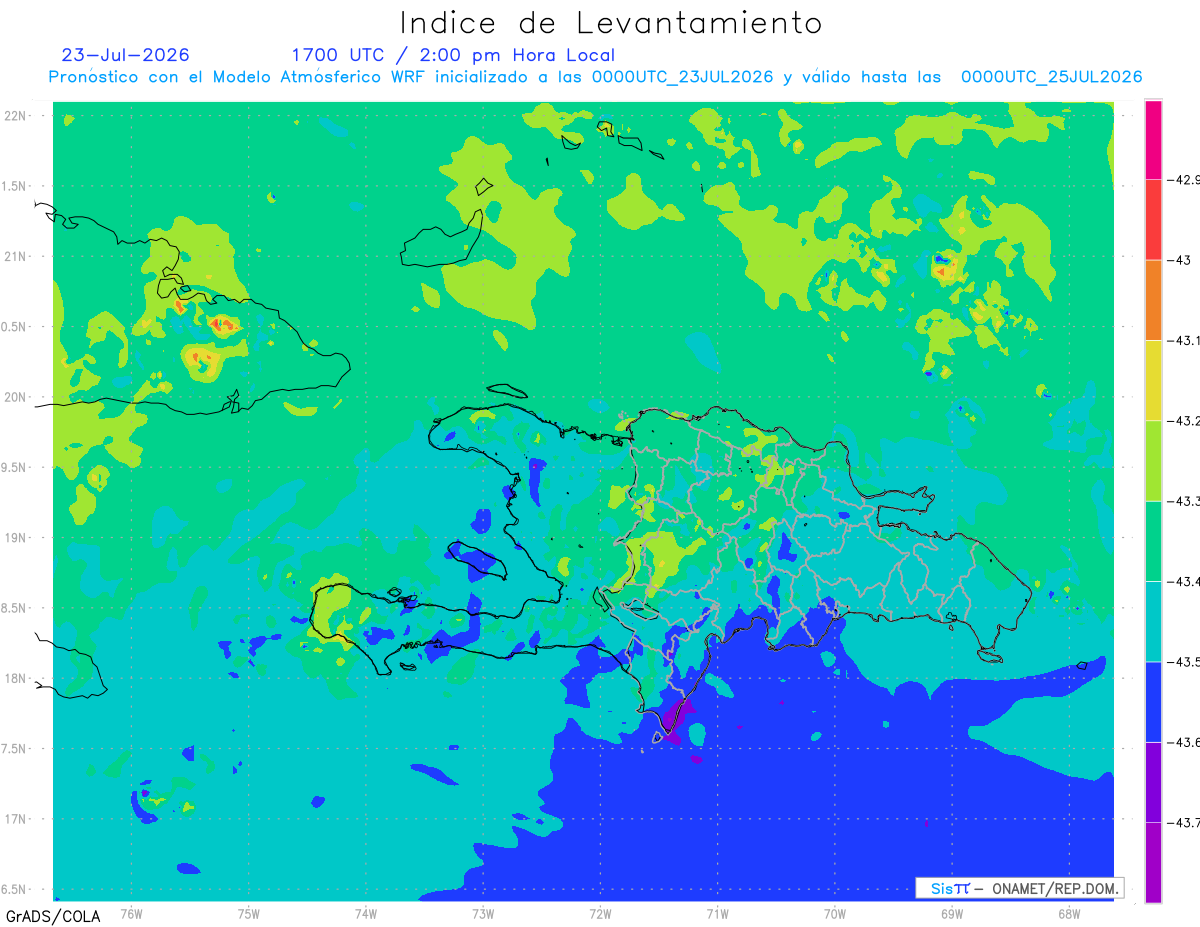Pick the cyan legend color between -43.4 and -43.5
1200x927 pixels.
[1153, 621]
